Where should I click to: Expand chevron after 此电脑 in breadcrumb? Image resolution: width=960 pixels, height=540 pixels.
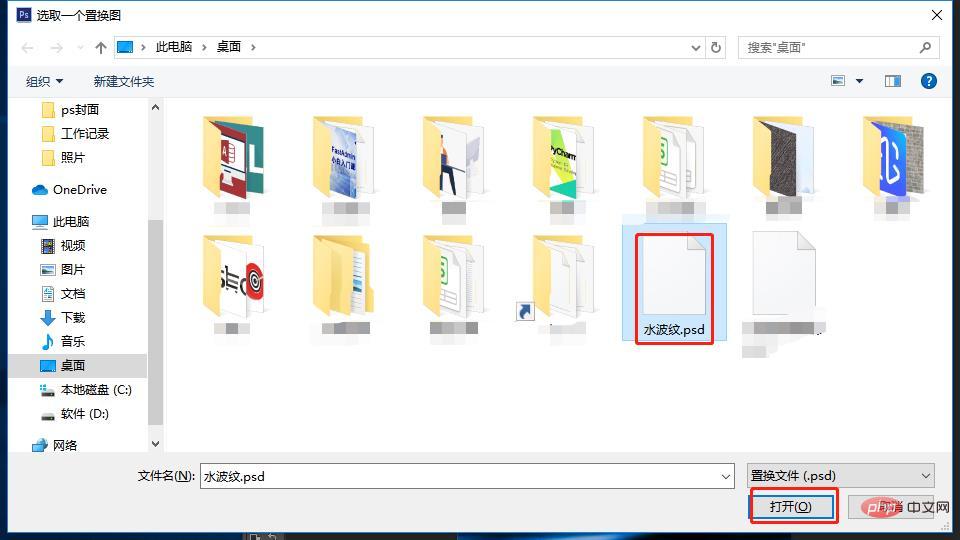[204, 47]
